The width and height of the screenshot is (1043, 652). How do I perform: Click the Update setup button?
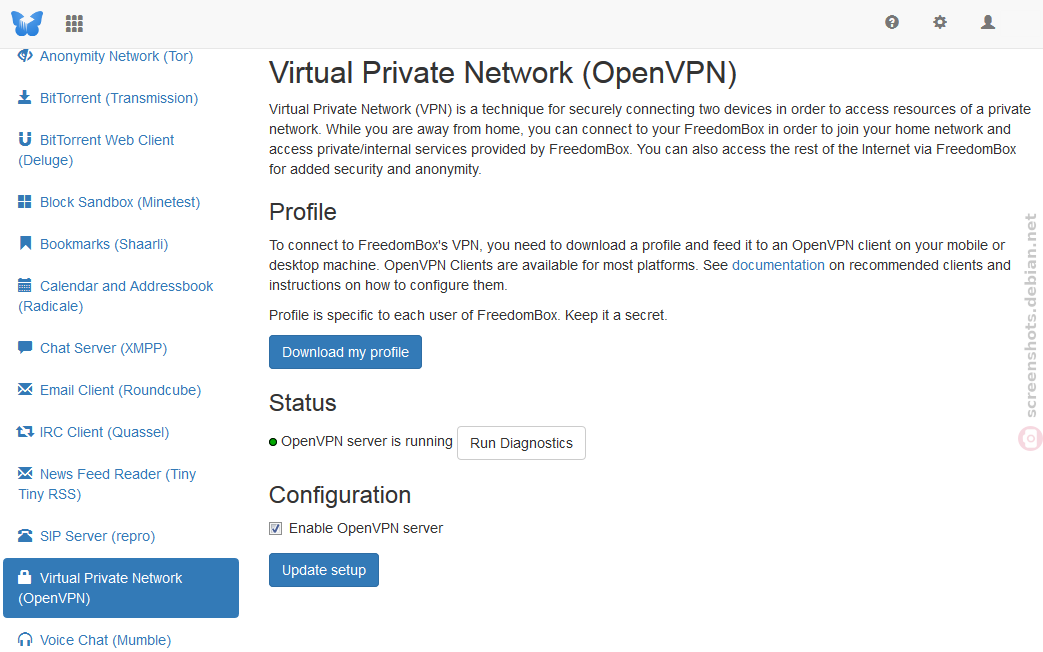point(324,570)
